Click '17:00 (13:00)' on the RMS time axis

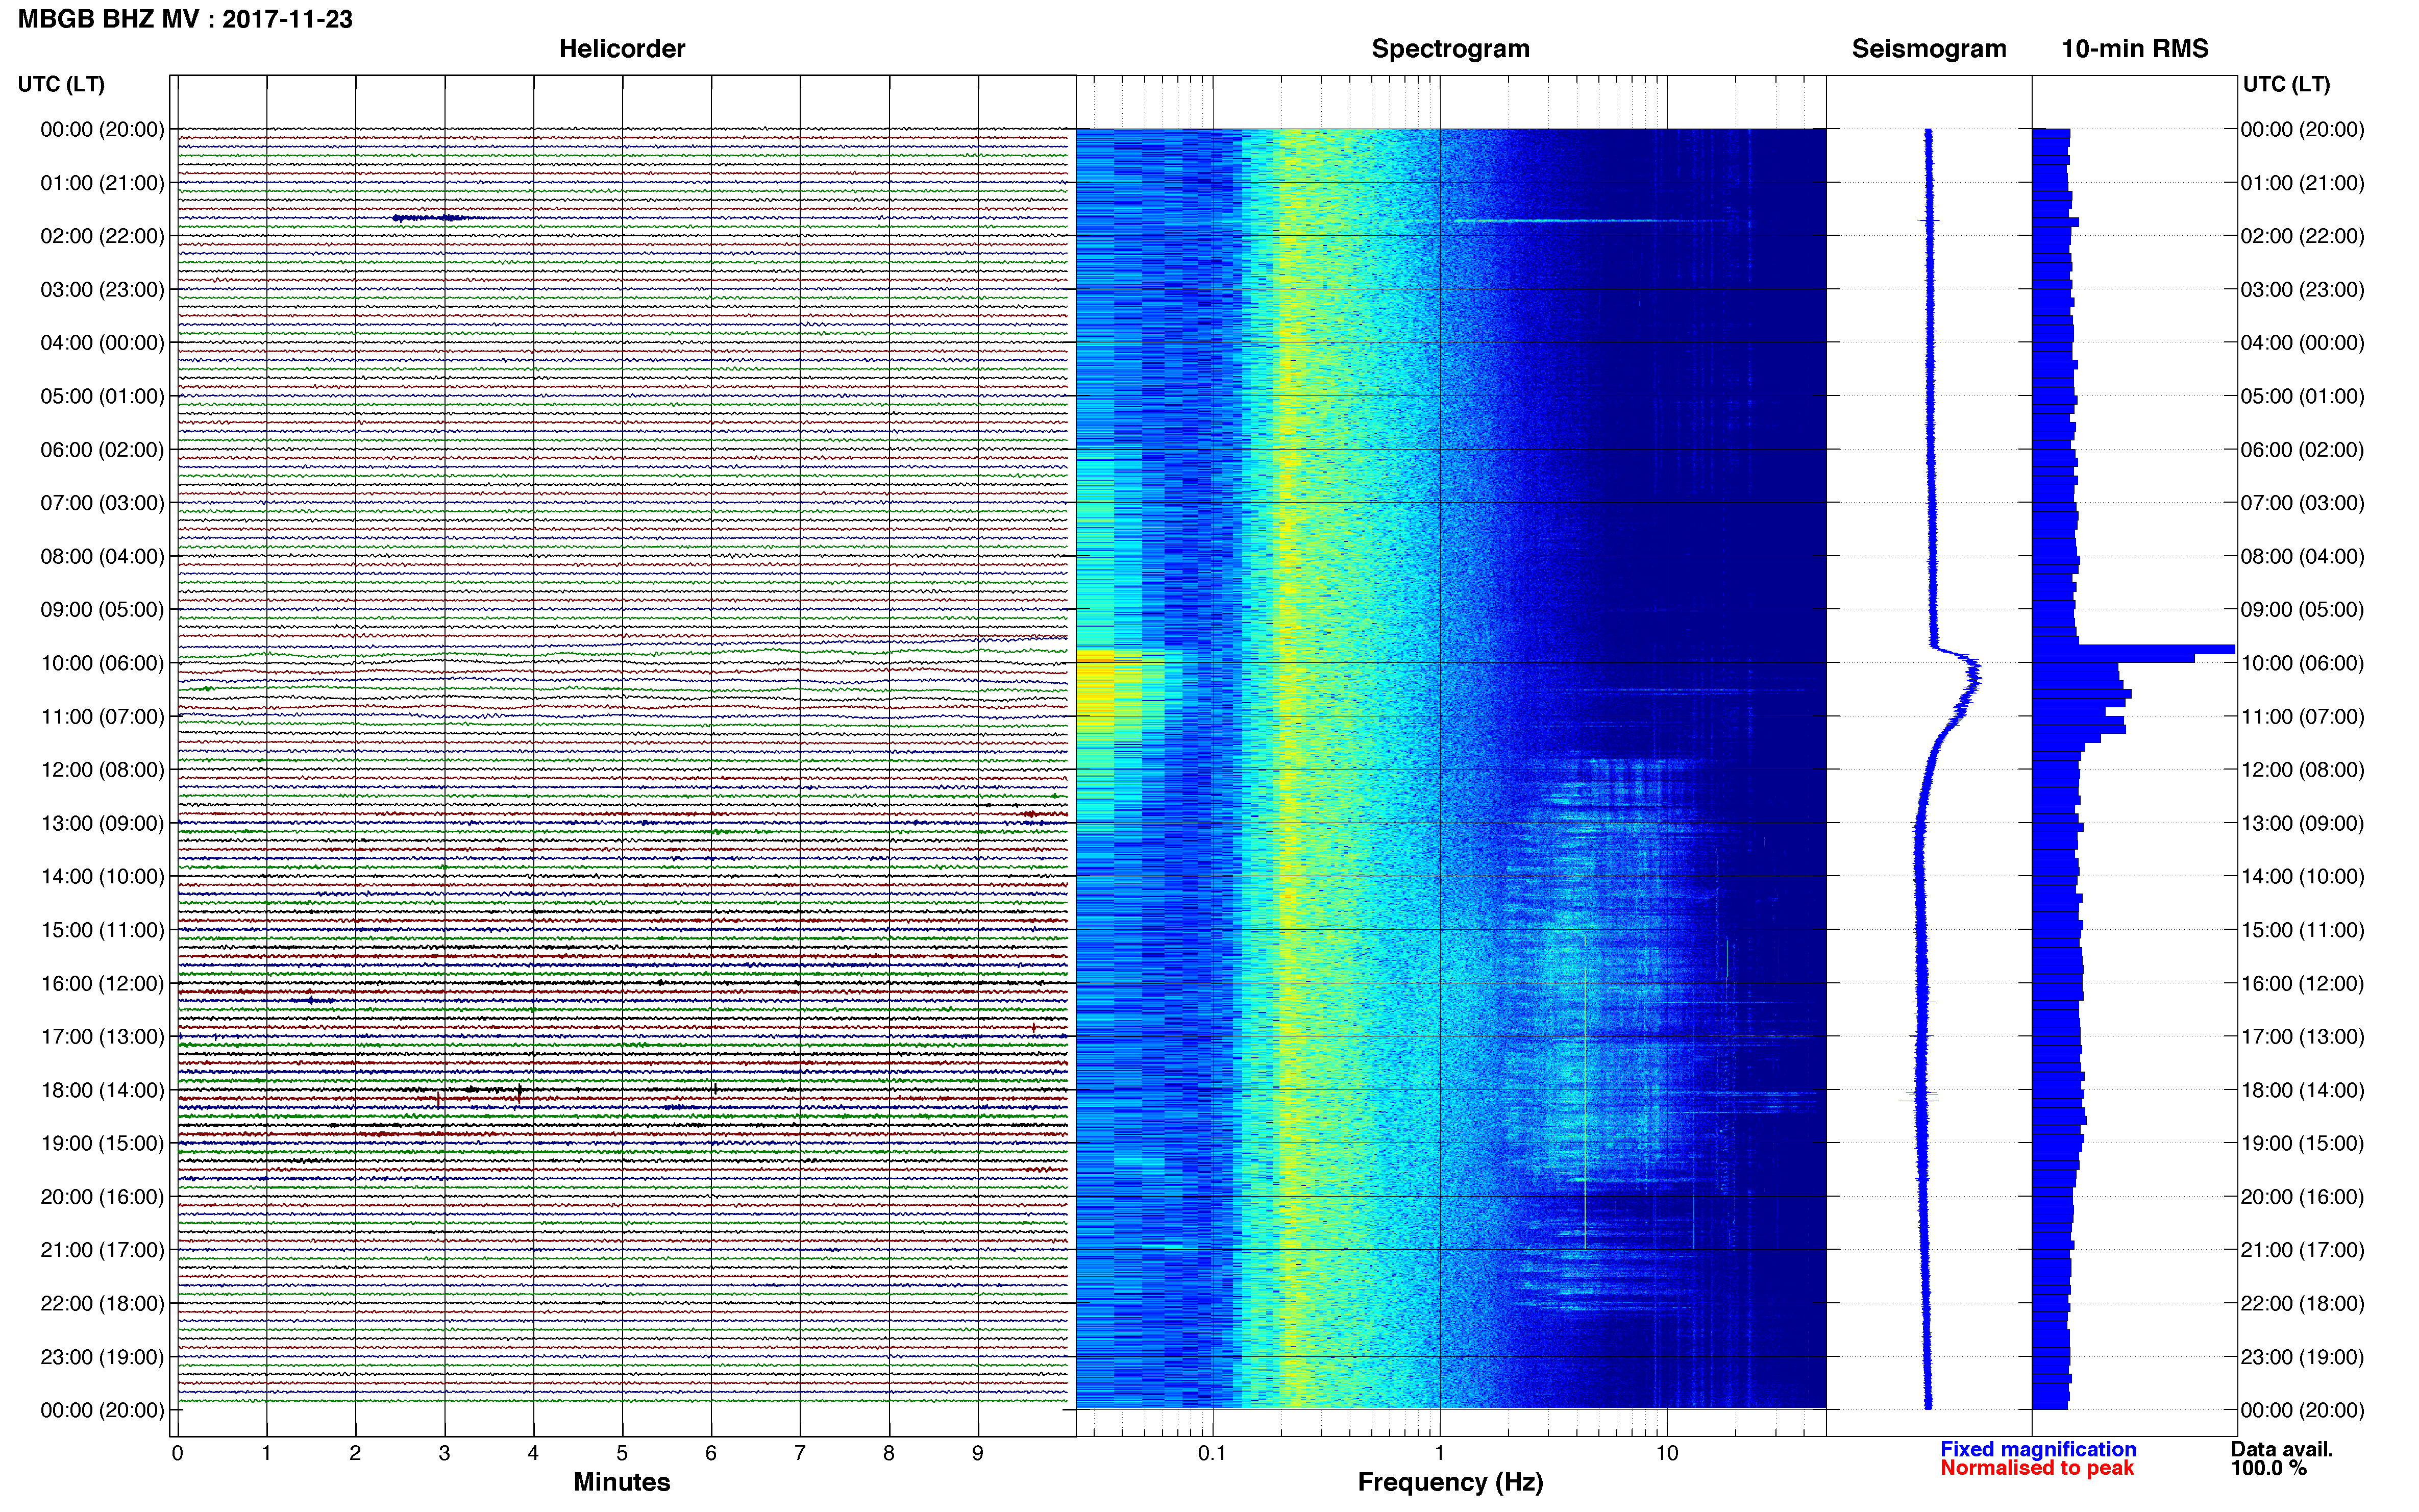point(2302,1037)
